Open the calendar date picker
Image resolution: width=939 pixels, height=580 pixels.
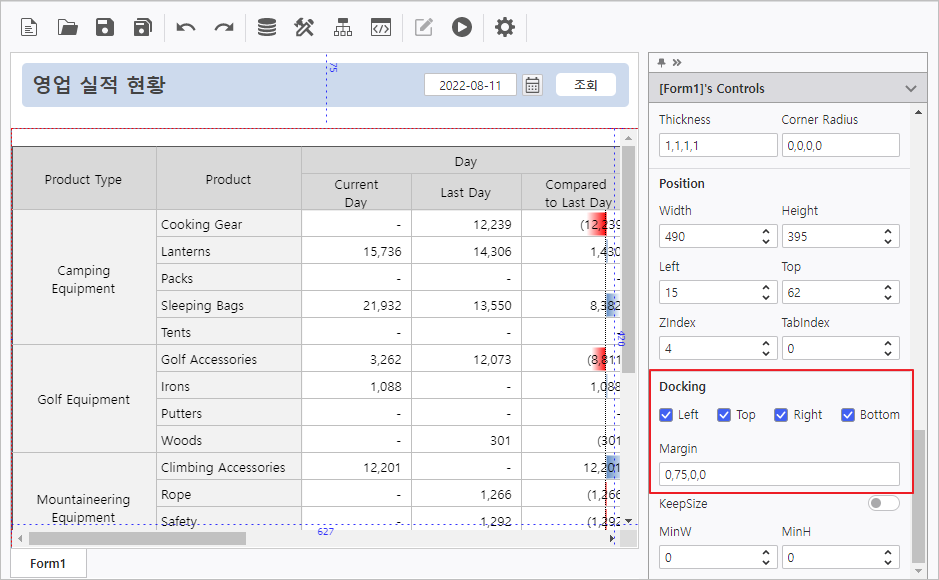(x=532, y=85)
